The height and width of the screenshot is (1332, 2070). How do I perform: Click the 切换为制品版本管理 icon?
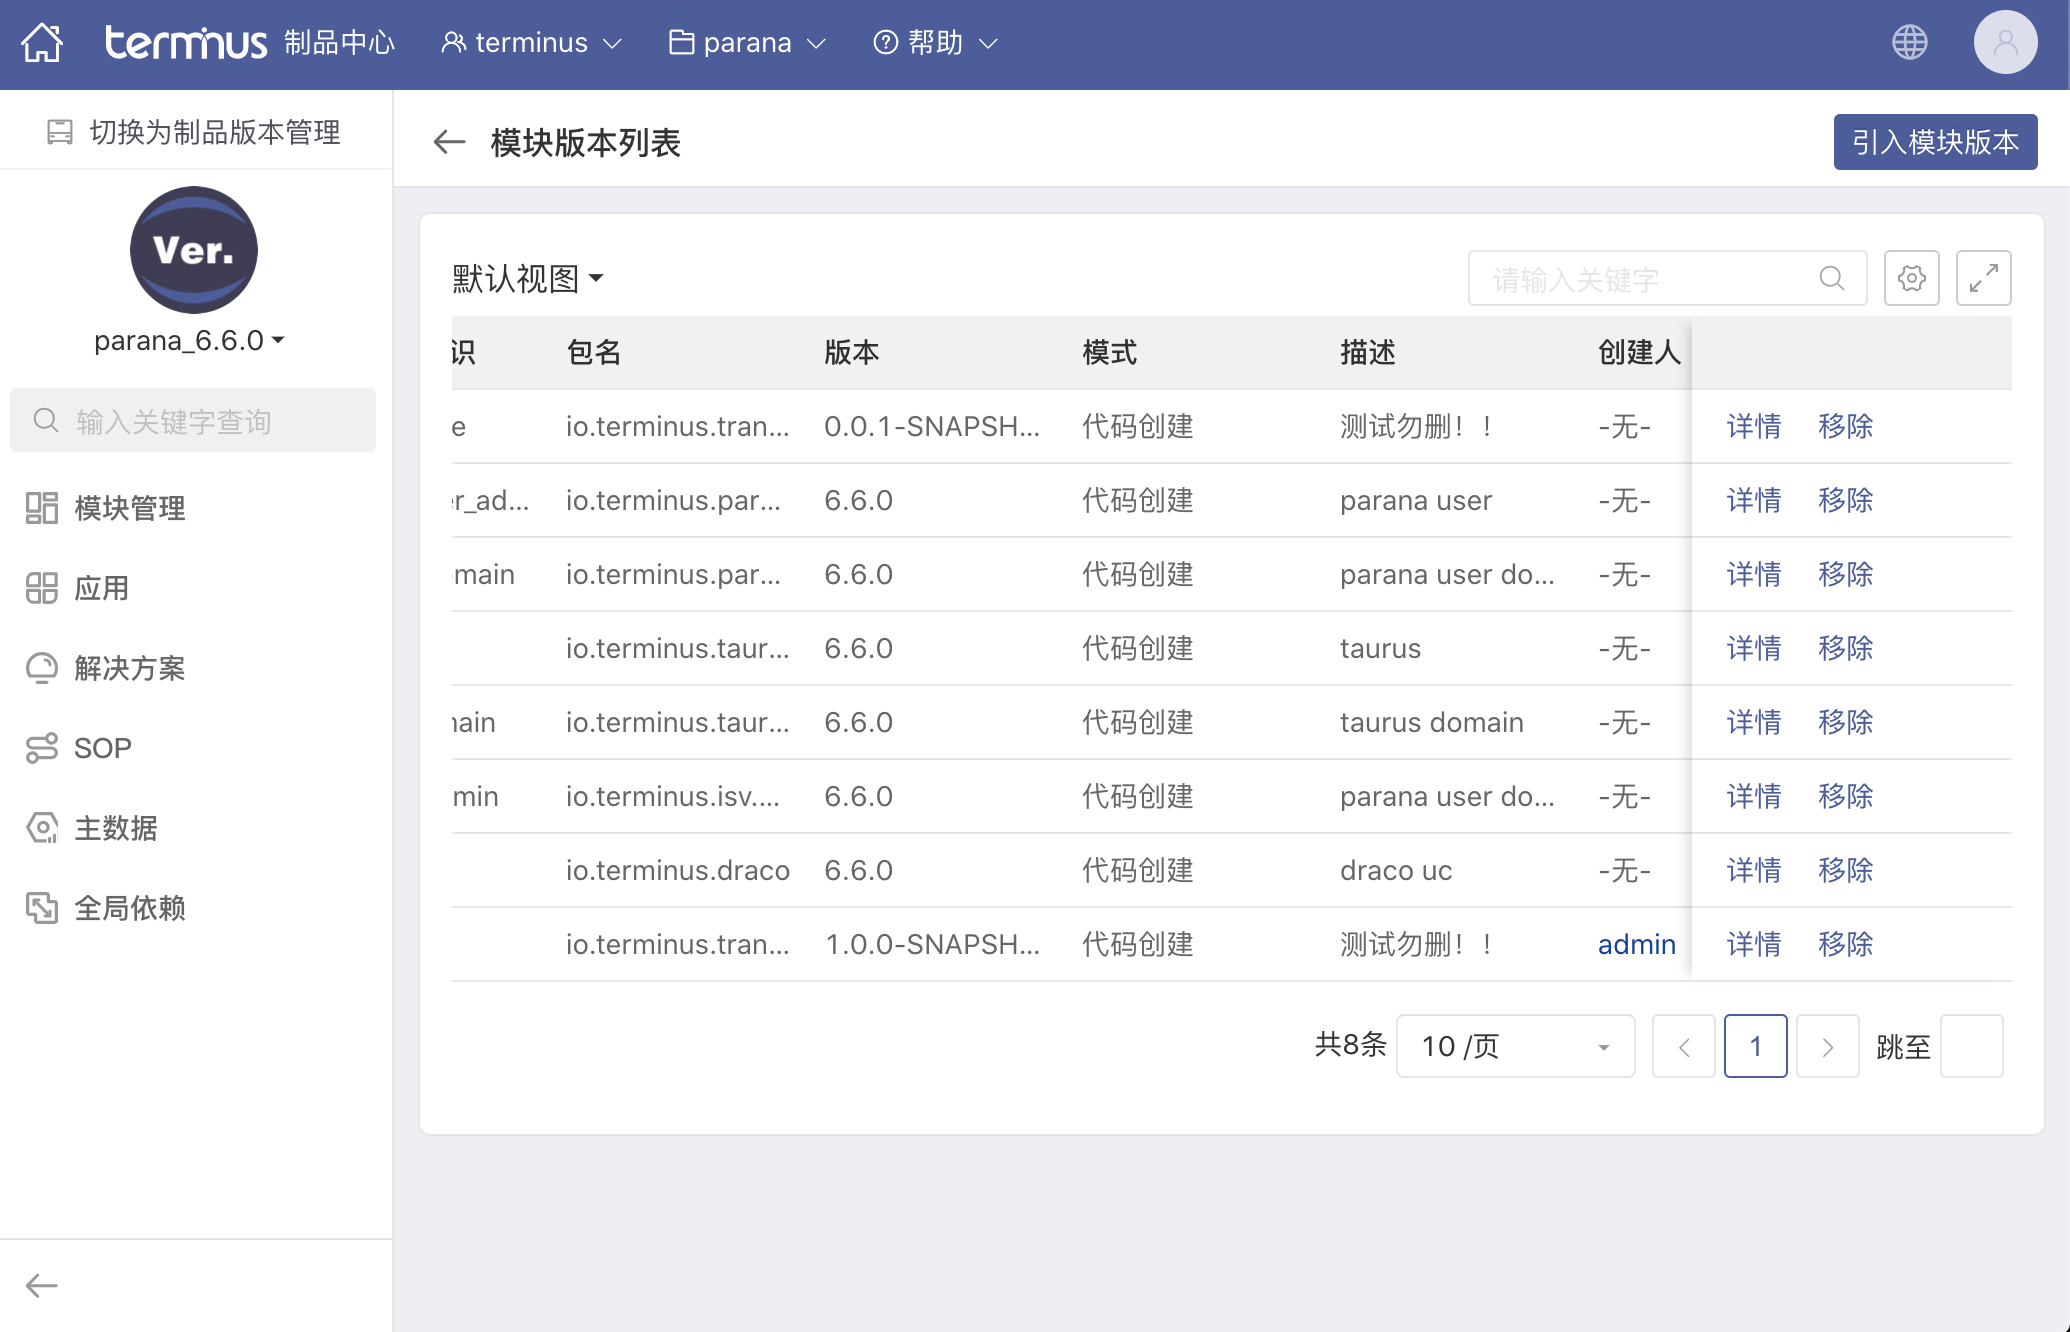pos(60,132)
